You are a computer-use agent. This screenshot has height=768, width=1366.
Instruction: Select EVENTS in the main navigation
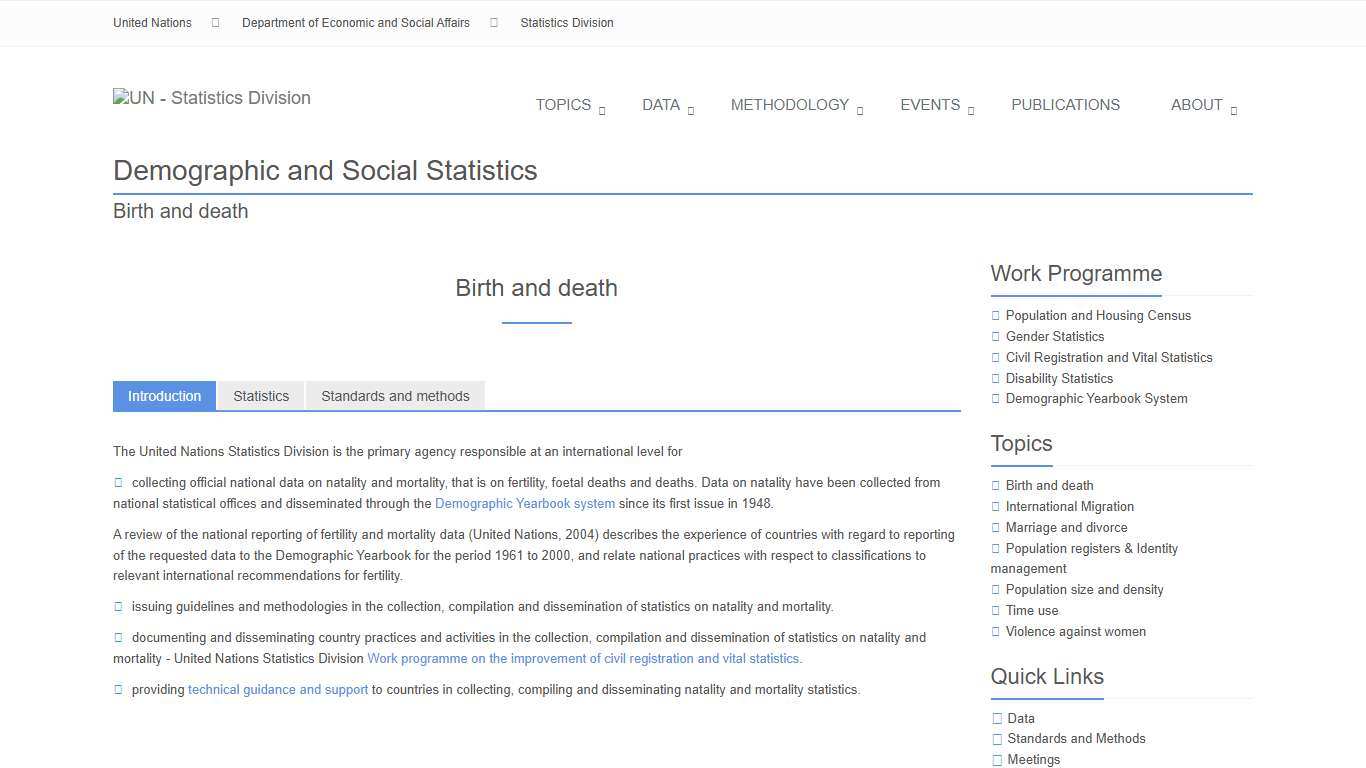point(930,105)
